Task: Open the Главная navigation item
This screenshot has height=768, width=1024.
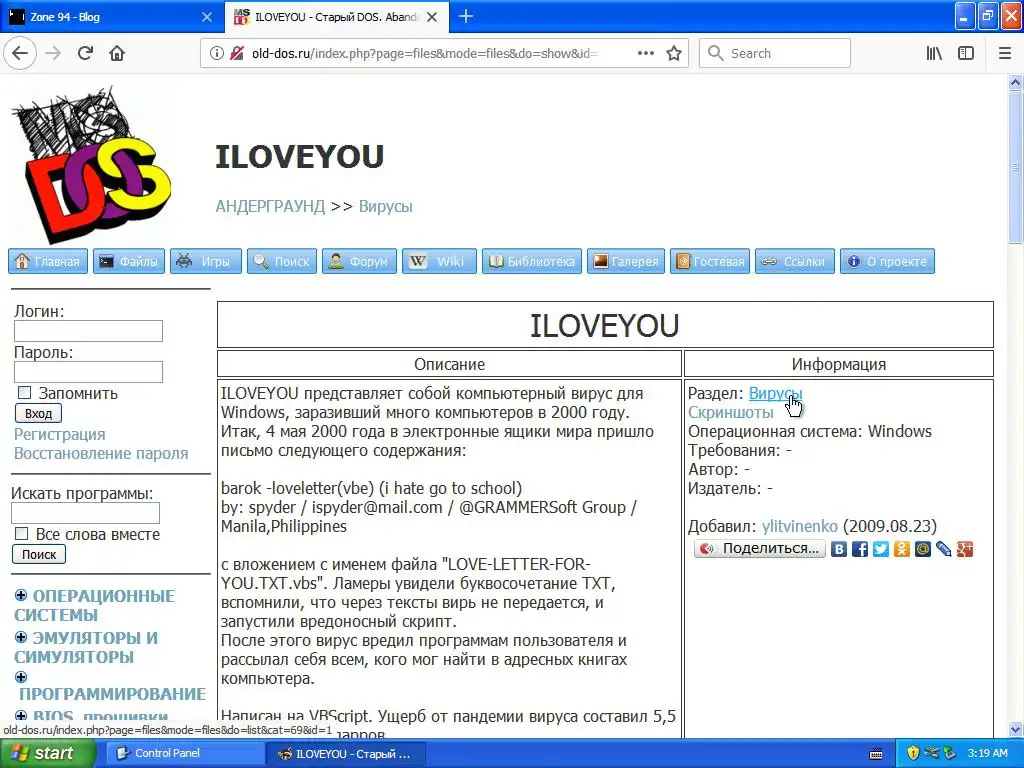Action: point(48,261)
